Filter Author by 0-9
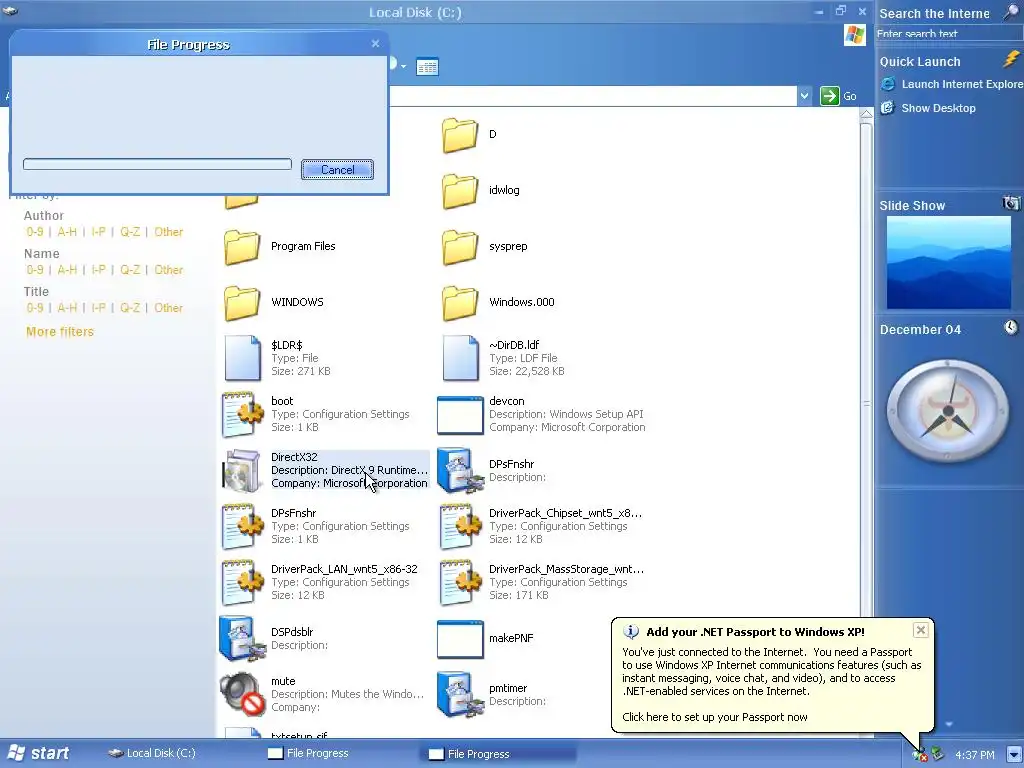Screen dimensions: 1024x768 pos(35,232)
